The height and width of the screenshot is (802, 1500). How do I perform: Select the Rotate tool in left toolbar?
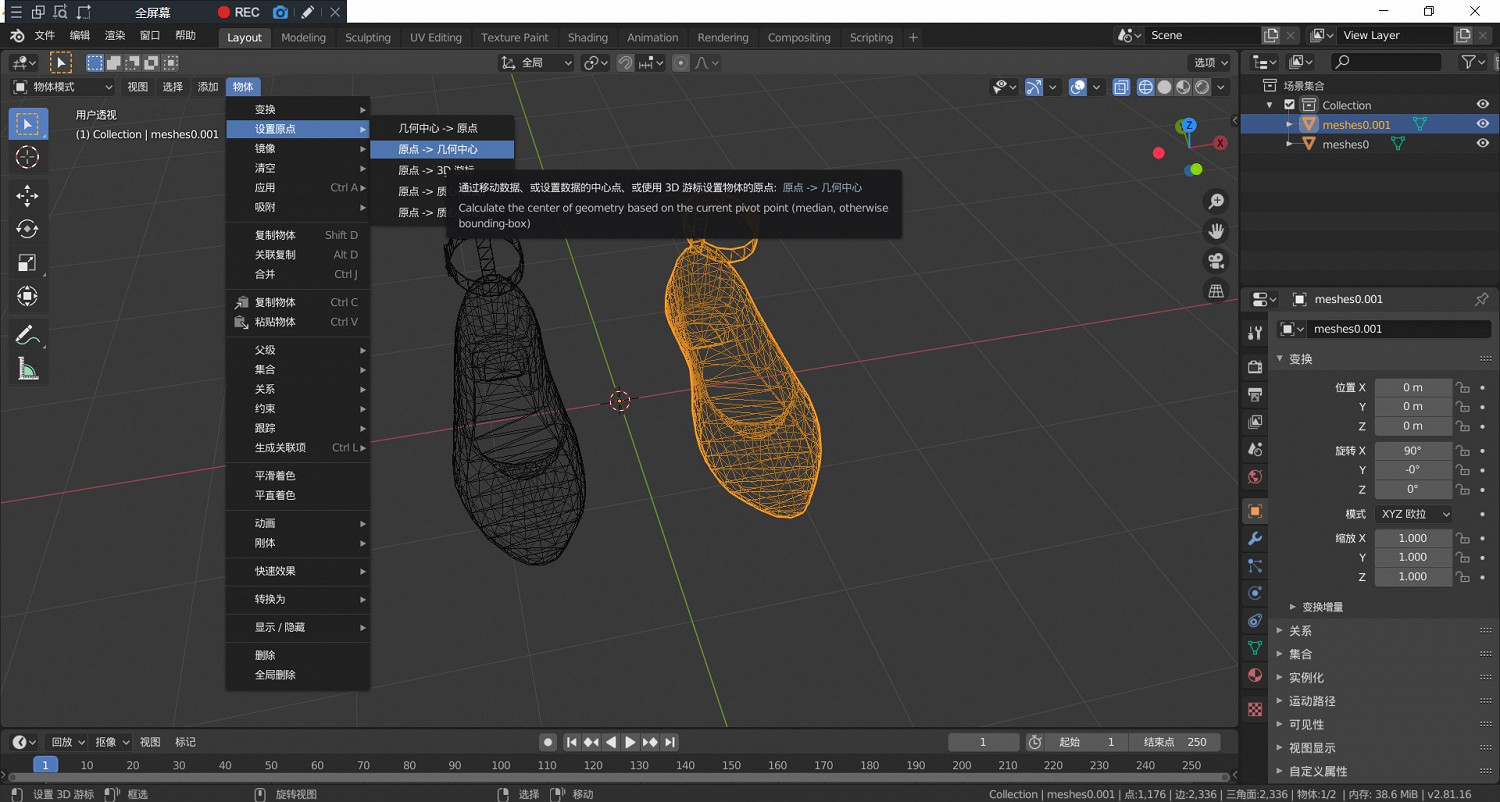click(27, 229)
